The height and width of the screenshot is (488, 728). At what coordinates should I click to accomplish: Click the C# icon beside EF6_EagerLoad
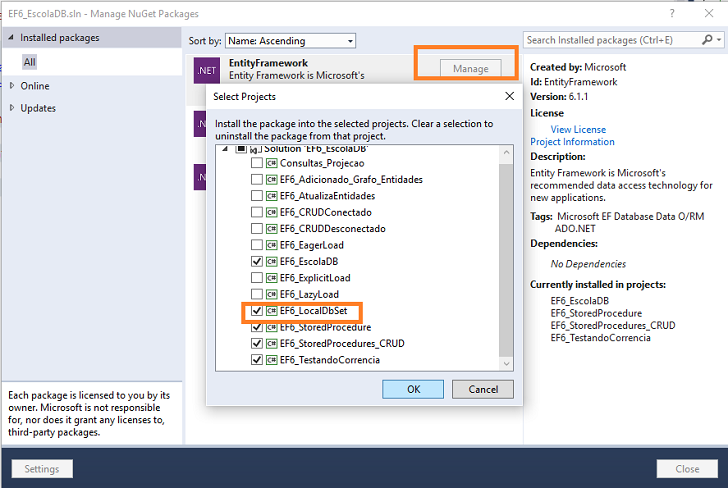272,245
